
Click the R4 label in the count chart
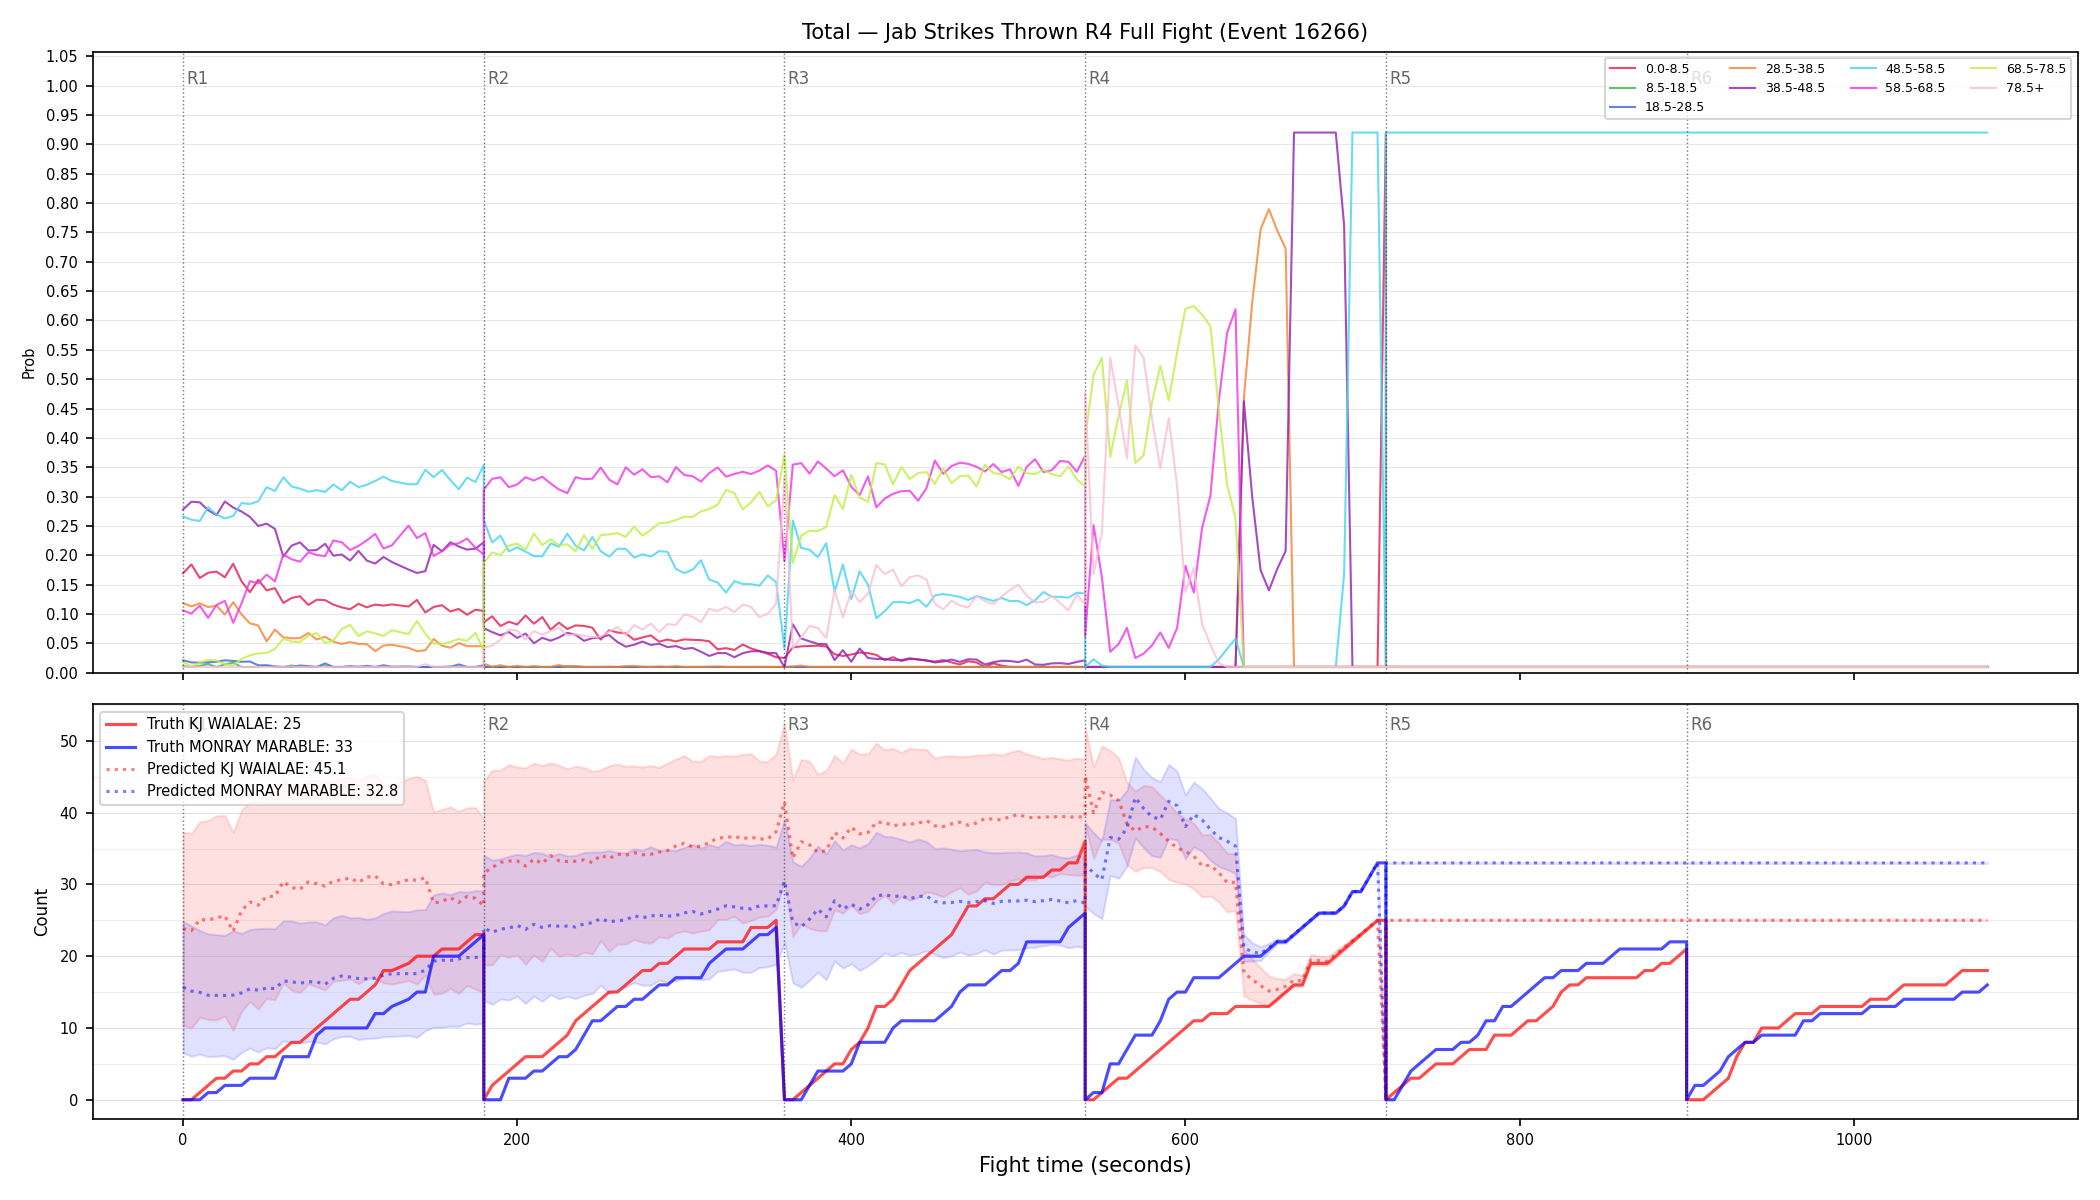pos(1099,724)
